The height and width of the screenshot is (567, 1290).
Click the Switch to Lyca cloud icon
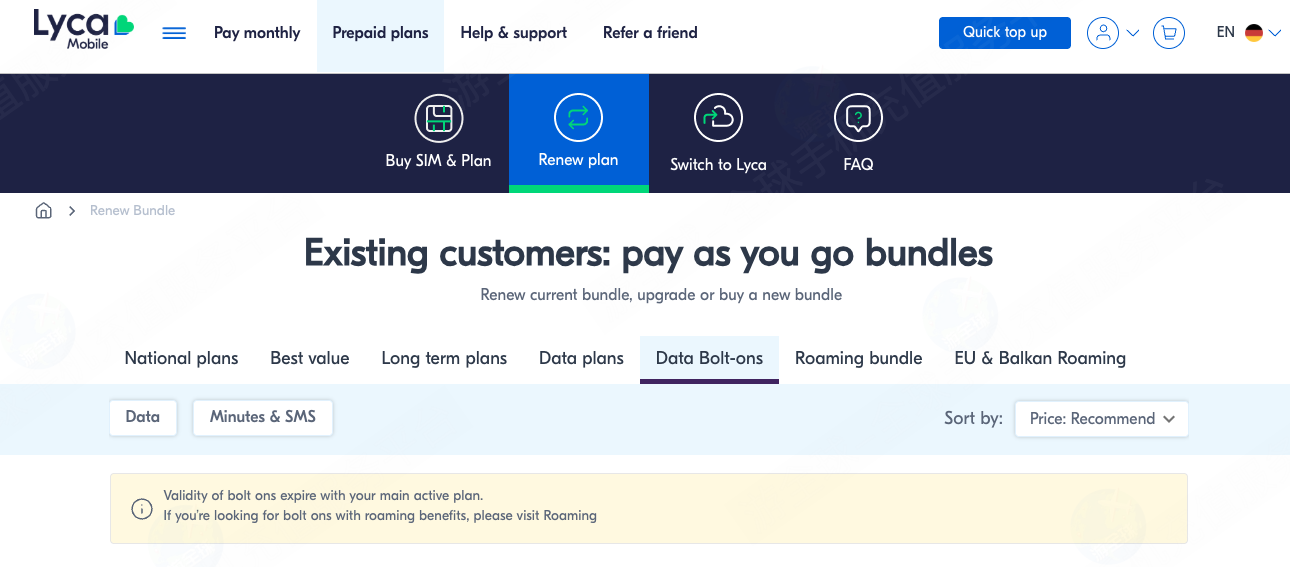[x=718, y=119]
